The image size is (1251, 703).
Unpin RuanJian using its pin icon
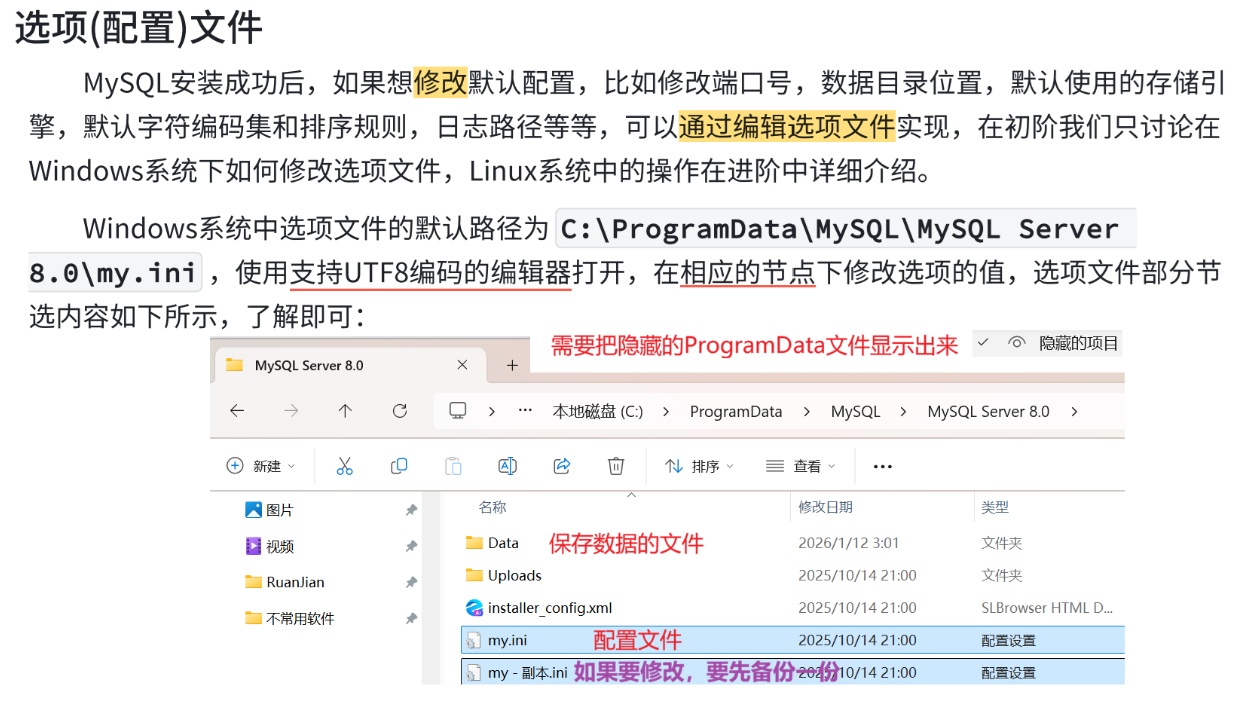pyautogui.click(x=411, y=582)
